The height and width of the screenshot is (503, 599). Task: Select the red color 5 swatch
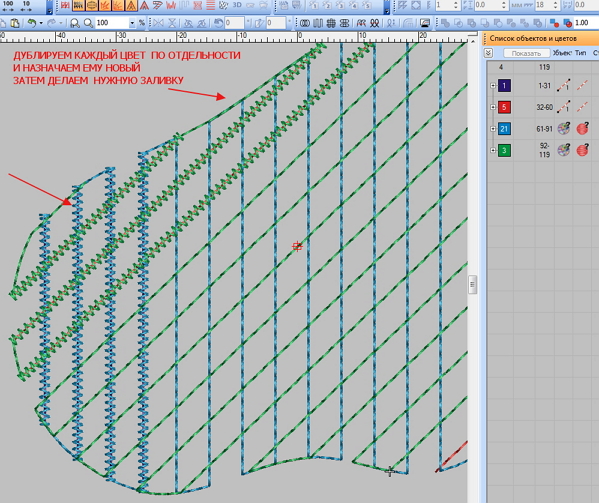coord(504,107)
